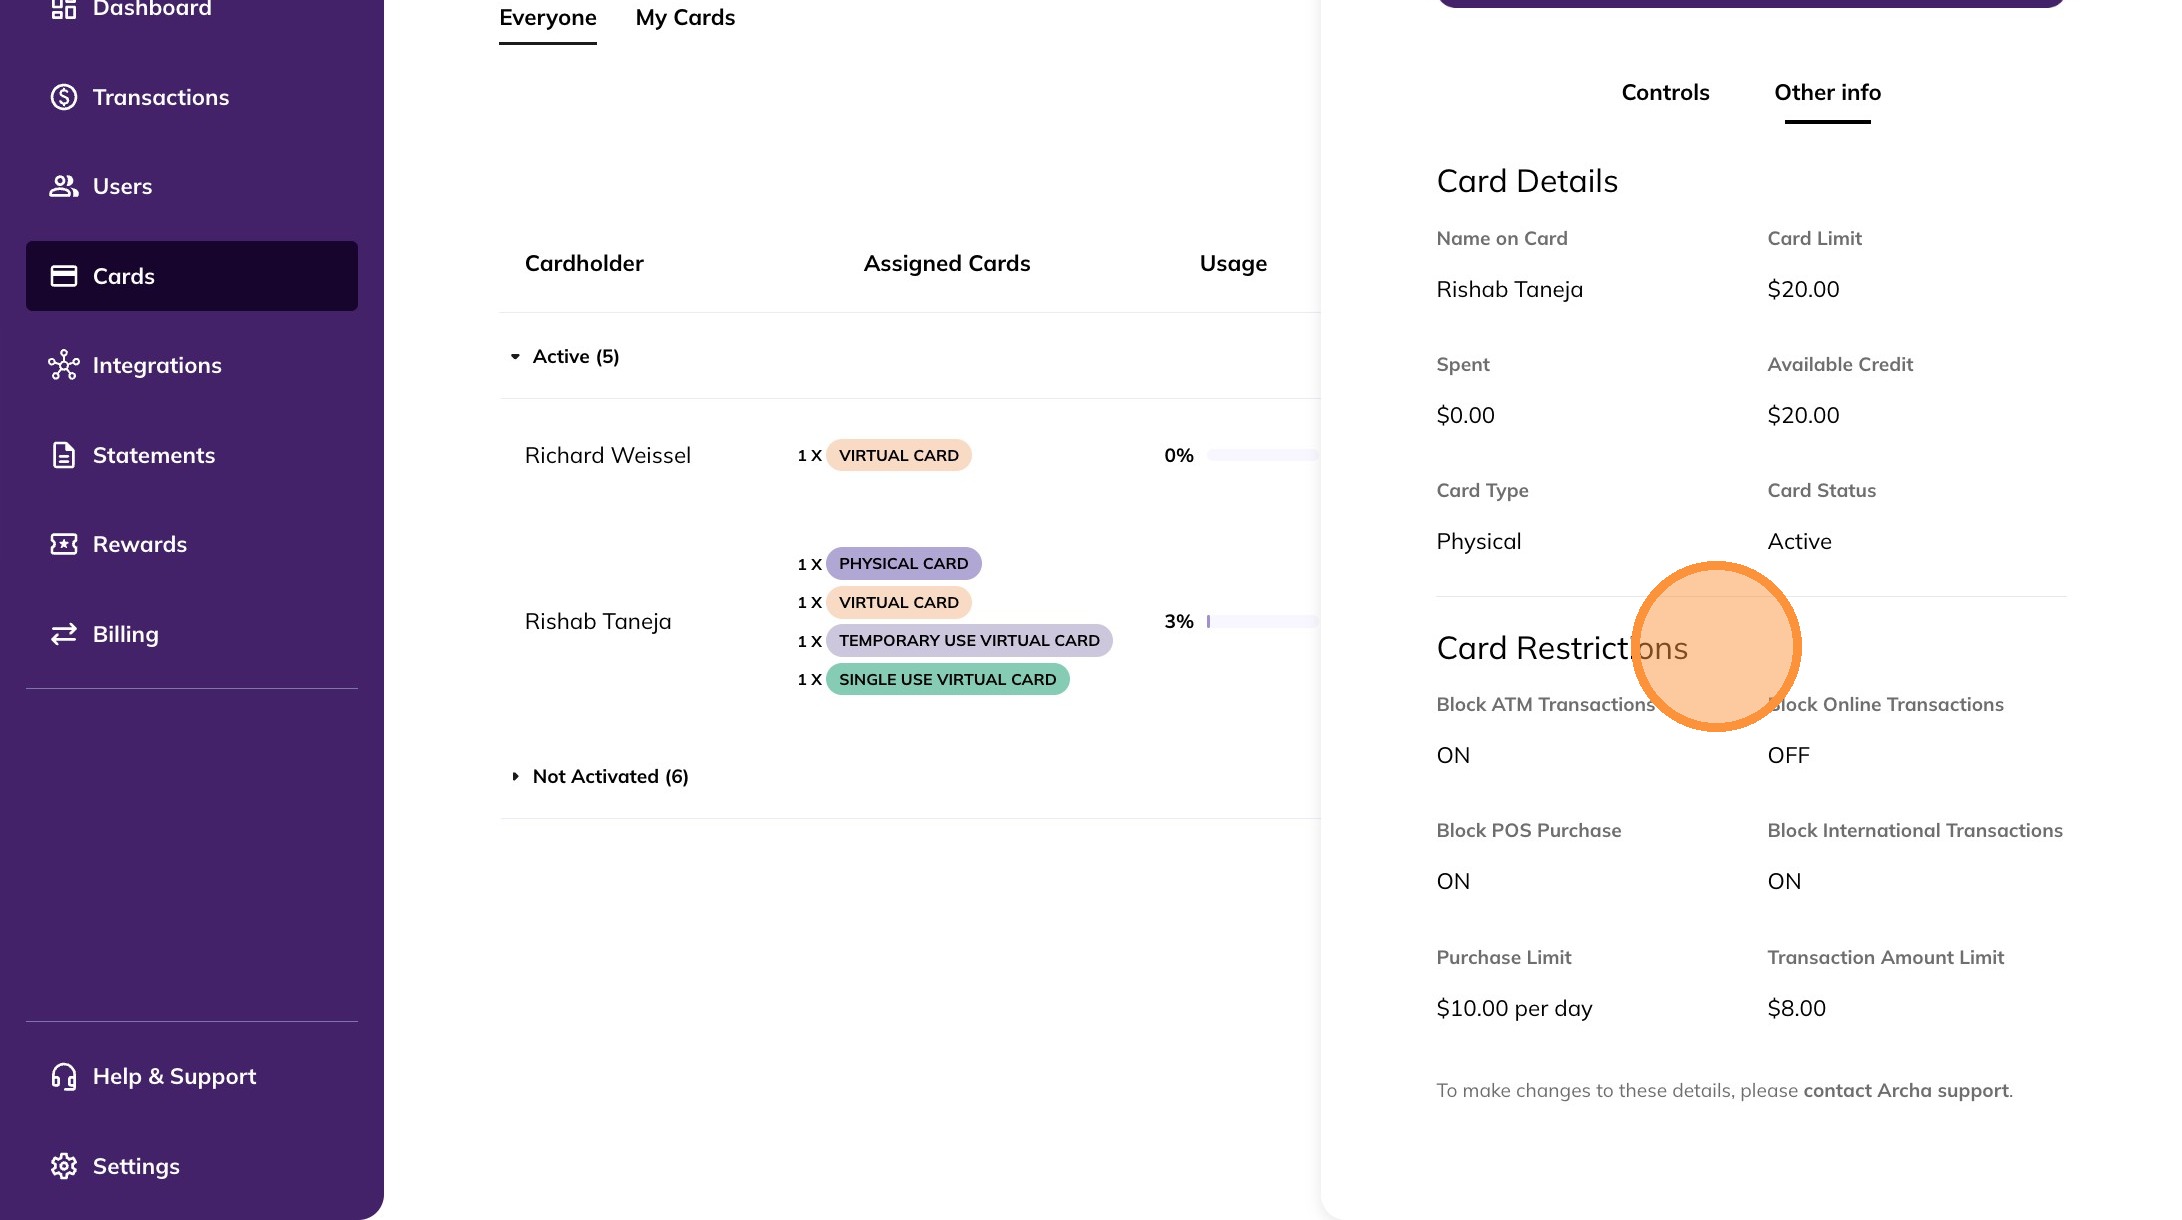The image size is (2182, 1220).
Task: Click the Billing arrows icon
Action: (x=64, y=634)
